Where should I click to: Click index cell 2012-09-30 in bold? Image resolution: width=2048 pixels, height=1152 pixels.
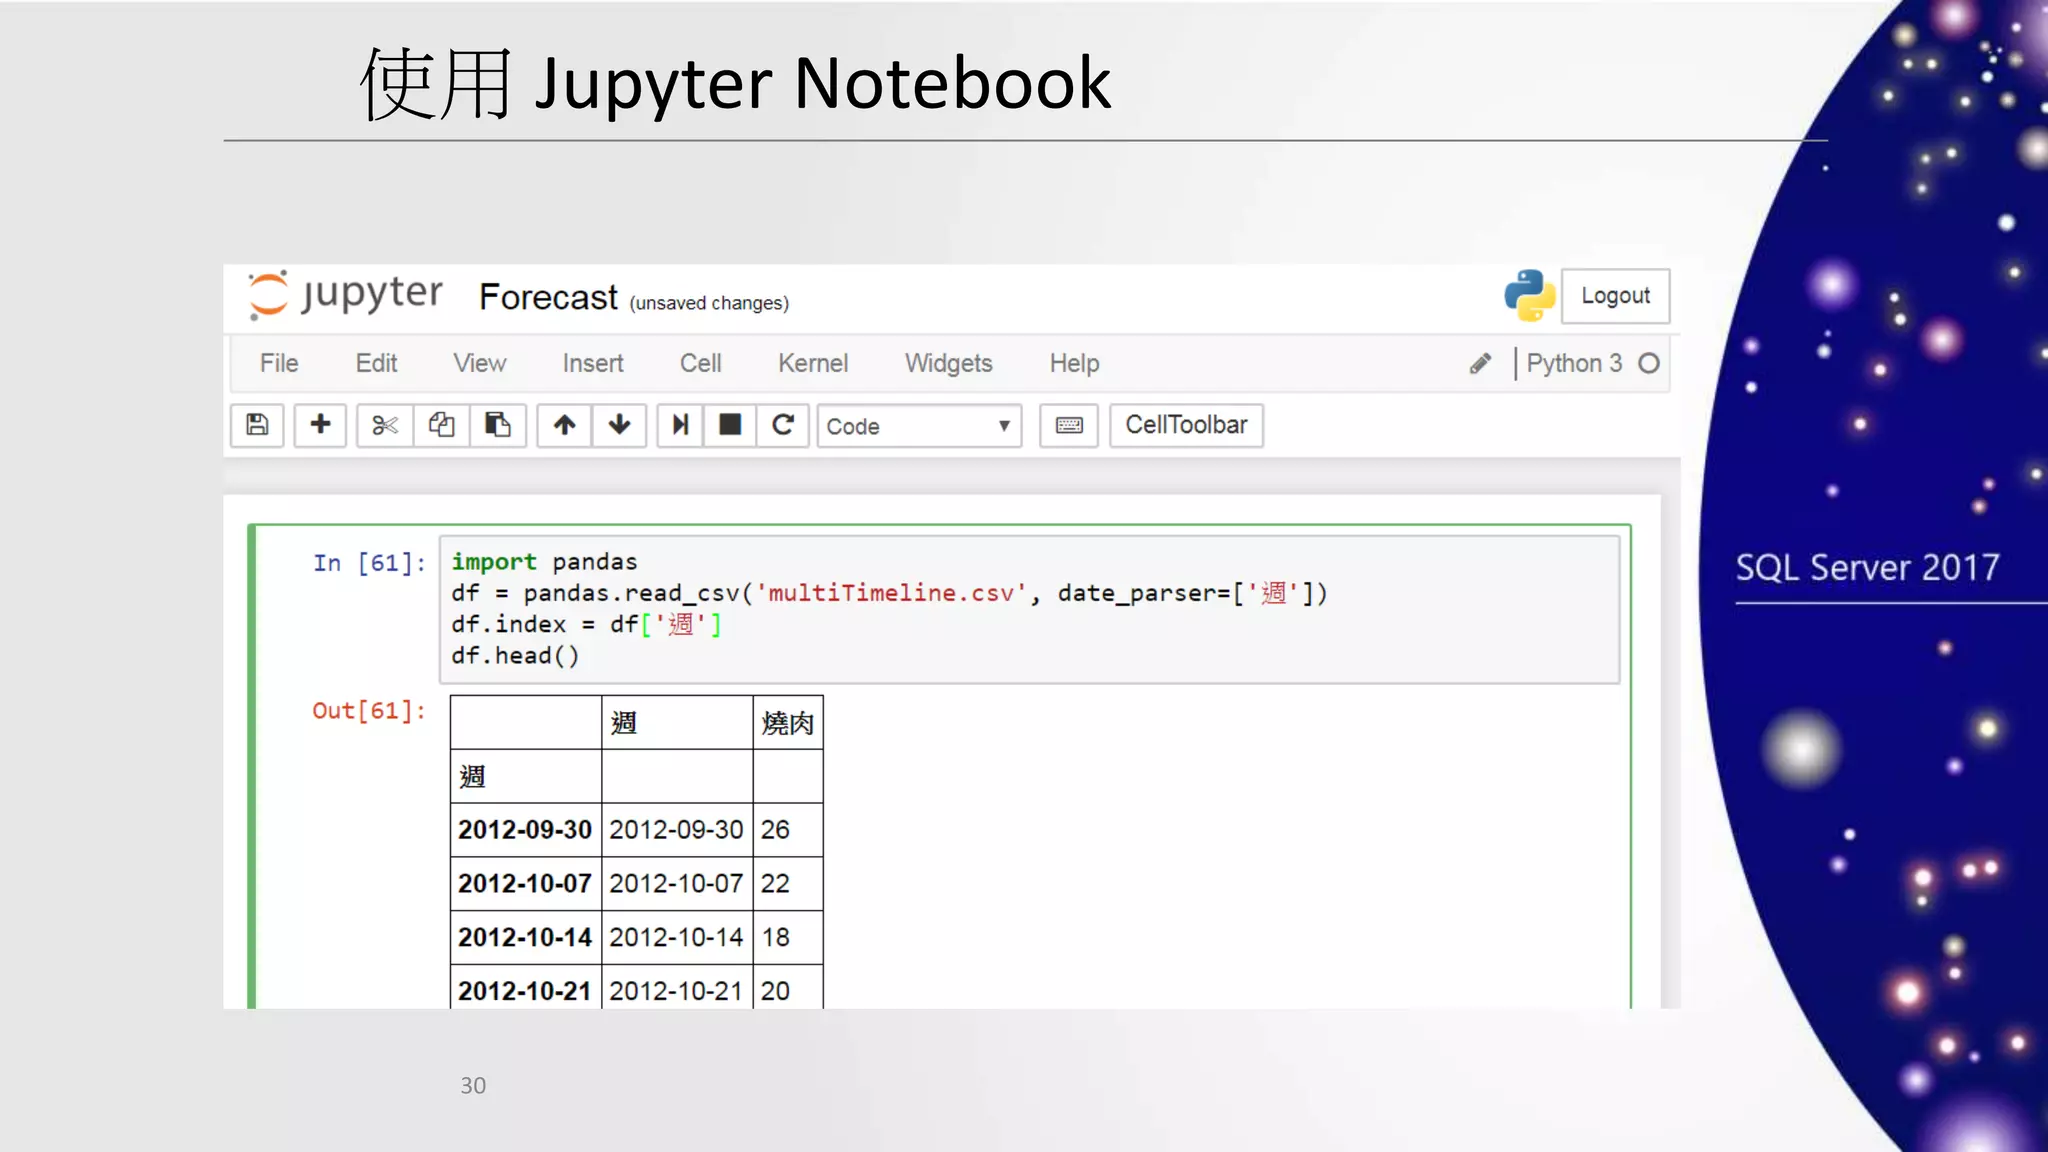525,830
